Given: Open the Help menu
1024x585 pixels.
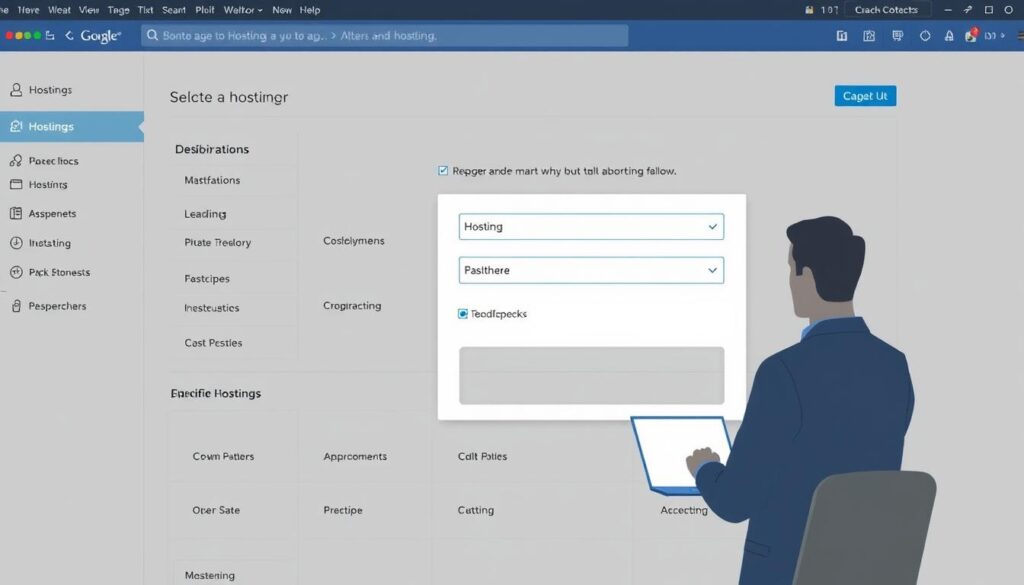Looking at the screenshot, I should pyautogui.click(x=310, y=10).
